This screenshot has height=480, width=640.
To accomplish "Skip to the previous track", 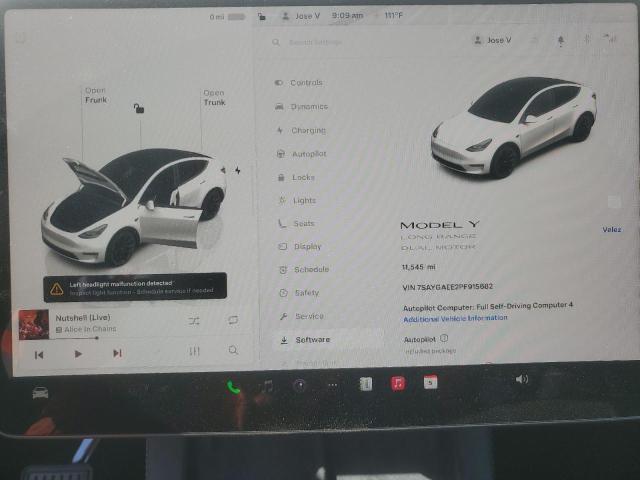I will click(x=39, y=355).
